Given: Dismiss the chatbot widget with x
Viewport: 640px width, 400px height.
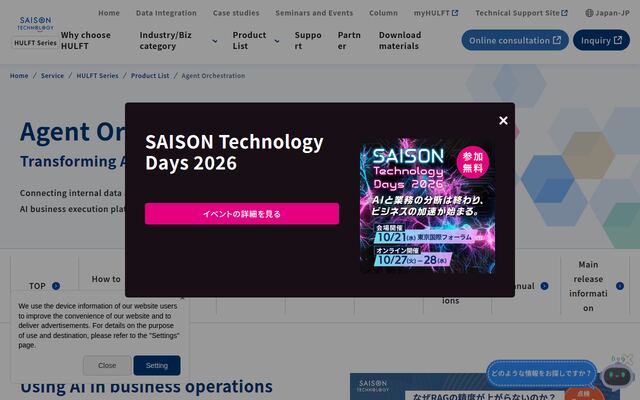Looking at the screenshot, I should 629,359.
